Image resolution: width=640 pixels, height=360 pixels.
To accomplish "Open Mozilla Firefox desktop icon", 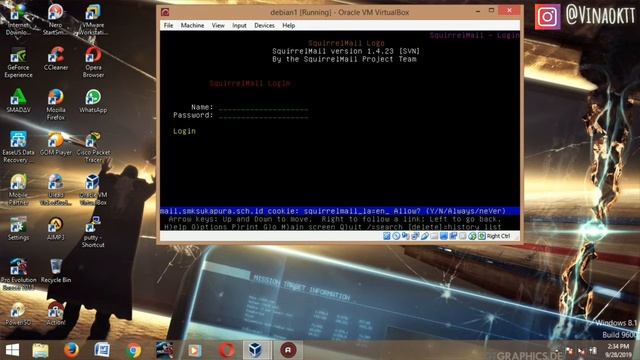I will [x=56, y=104].
